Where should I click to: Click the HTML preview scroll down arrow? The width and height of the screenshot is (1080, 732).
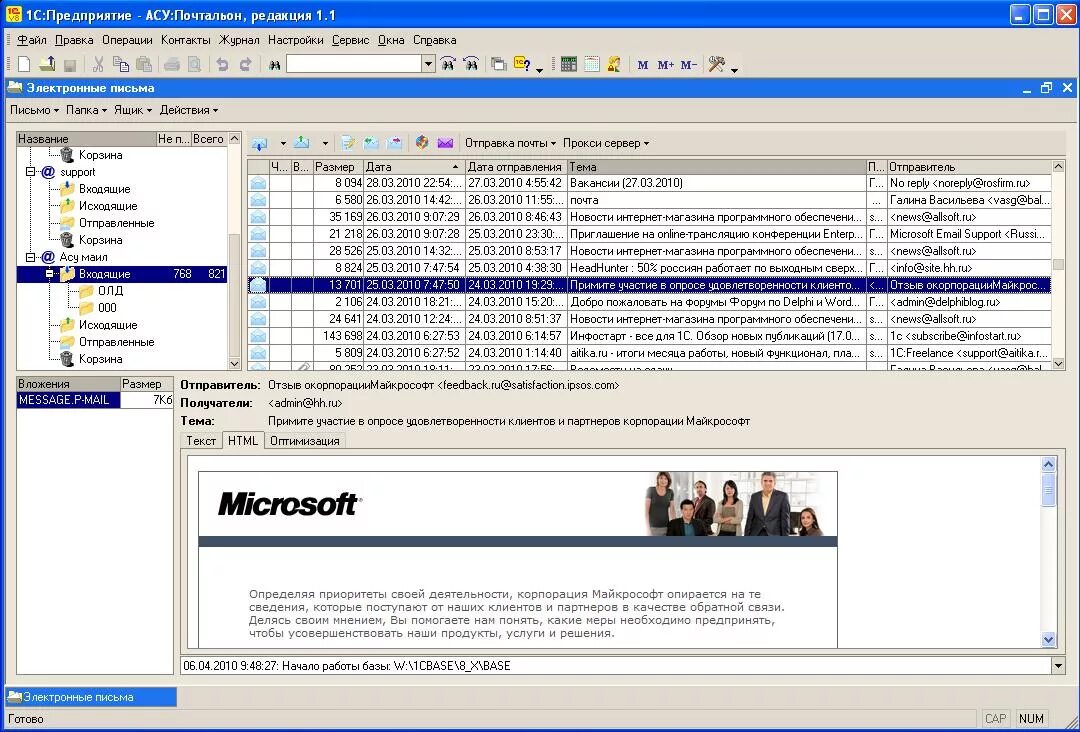point(1048,640)
